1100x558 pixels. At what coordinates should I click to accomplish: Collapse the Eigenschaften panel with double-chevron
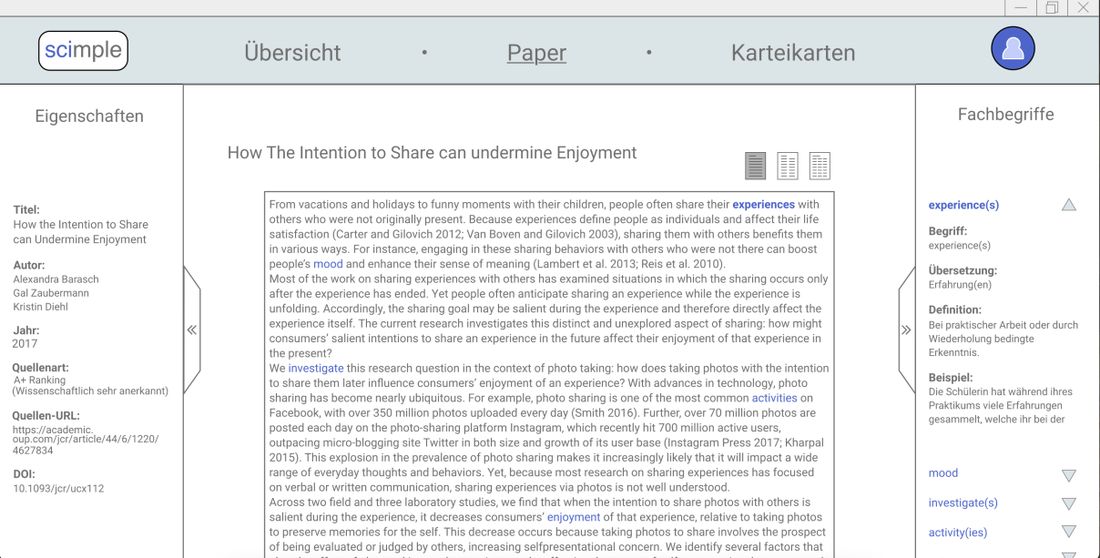pyautogui.click(x=192, y=330)
